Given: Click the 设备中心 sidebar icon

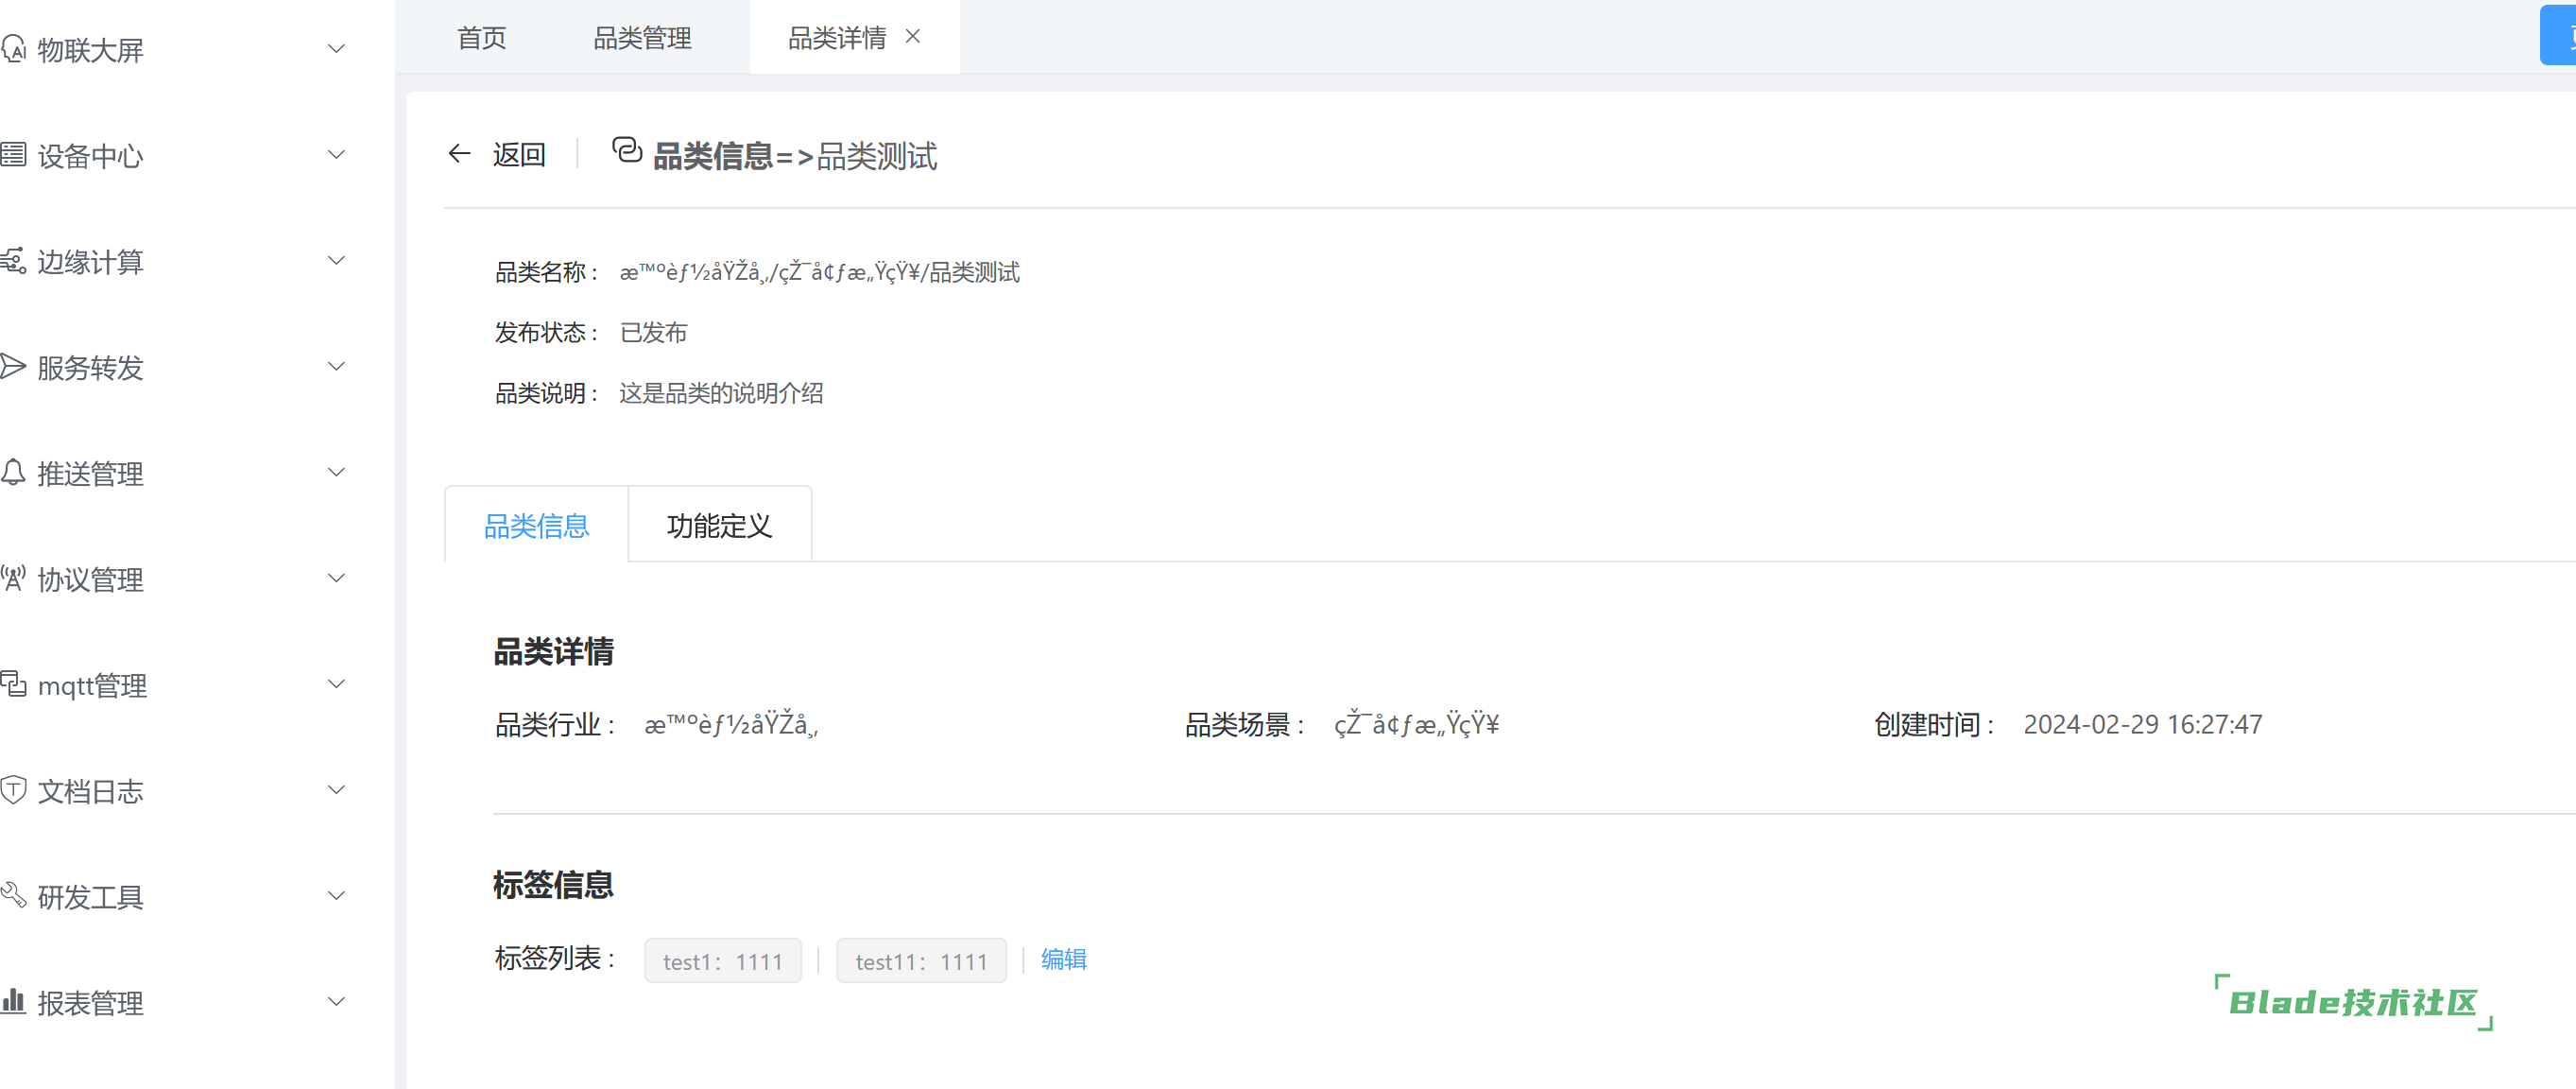Looking at the screenshot, I should click(x=13, y=155).
